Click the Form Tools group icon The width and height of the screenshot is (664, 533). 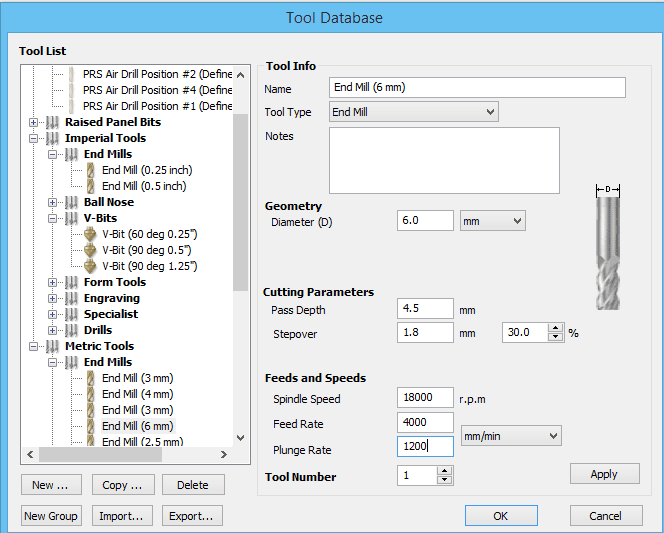coord(71,282)
